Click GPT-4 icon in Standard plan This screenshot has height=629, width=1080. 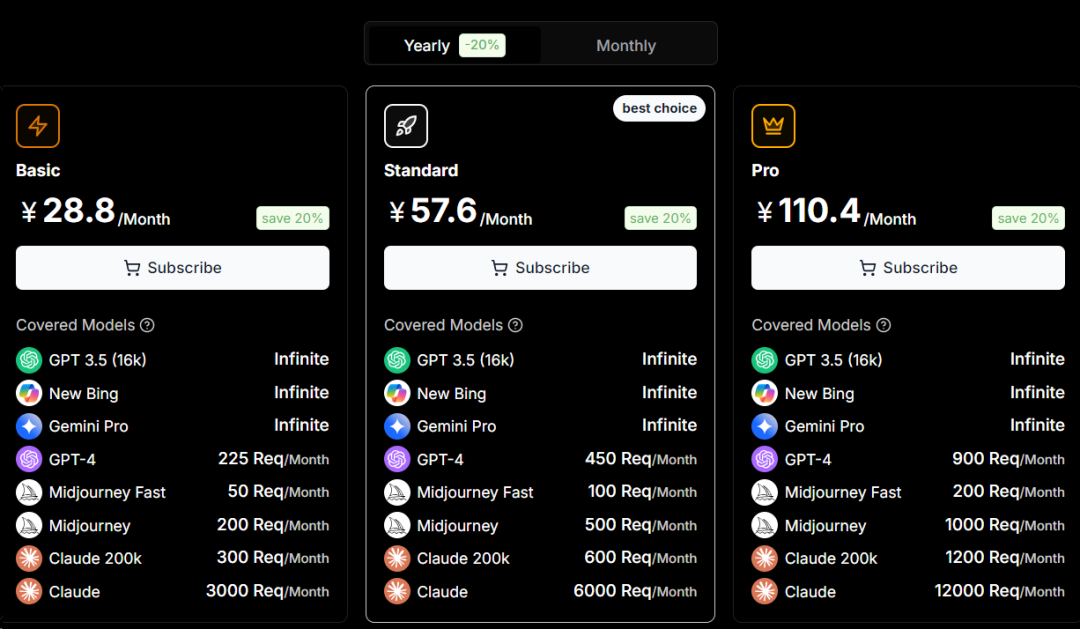pyautogui.click(x=397, y=459)
